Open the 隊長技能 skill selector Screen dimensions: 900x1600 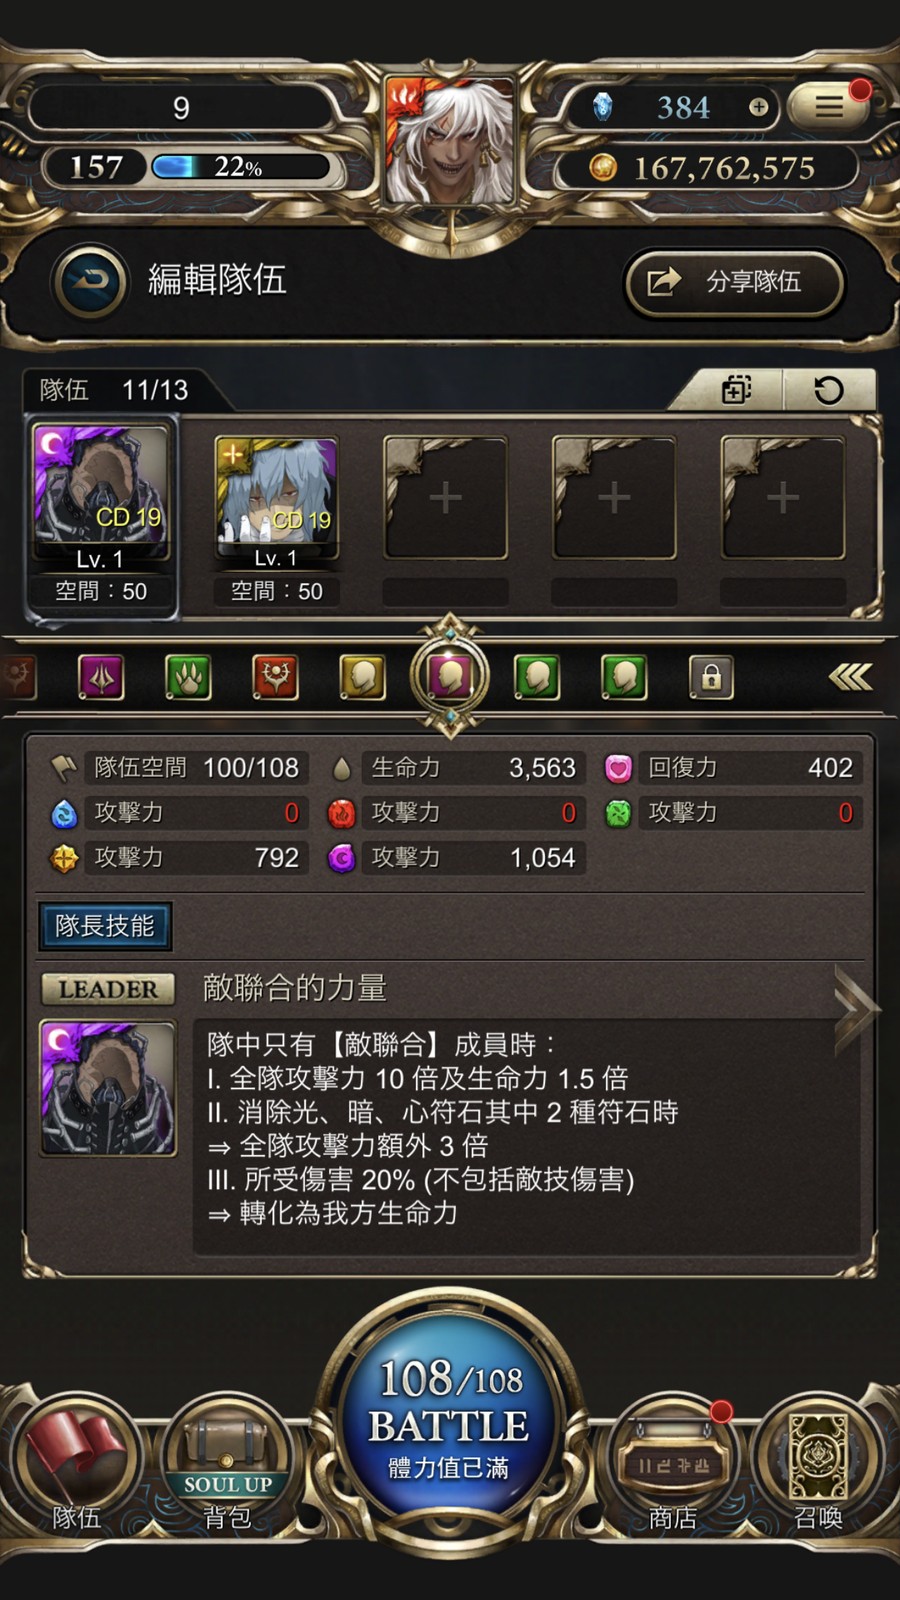(105, 926)
